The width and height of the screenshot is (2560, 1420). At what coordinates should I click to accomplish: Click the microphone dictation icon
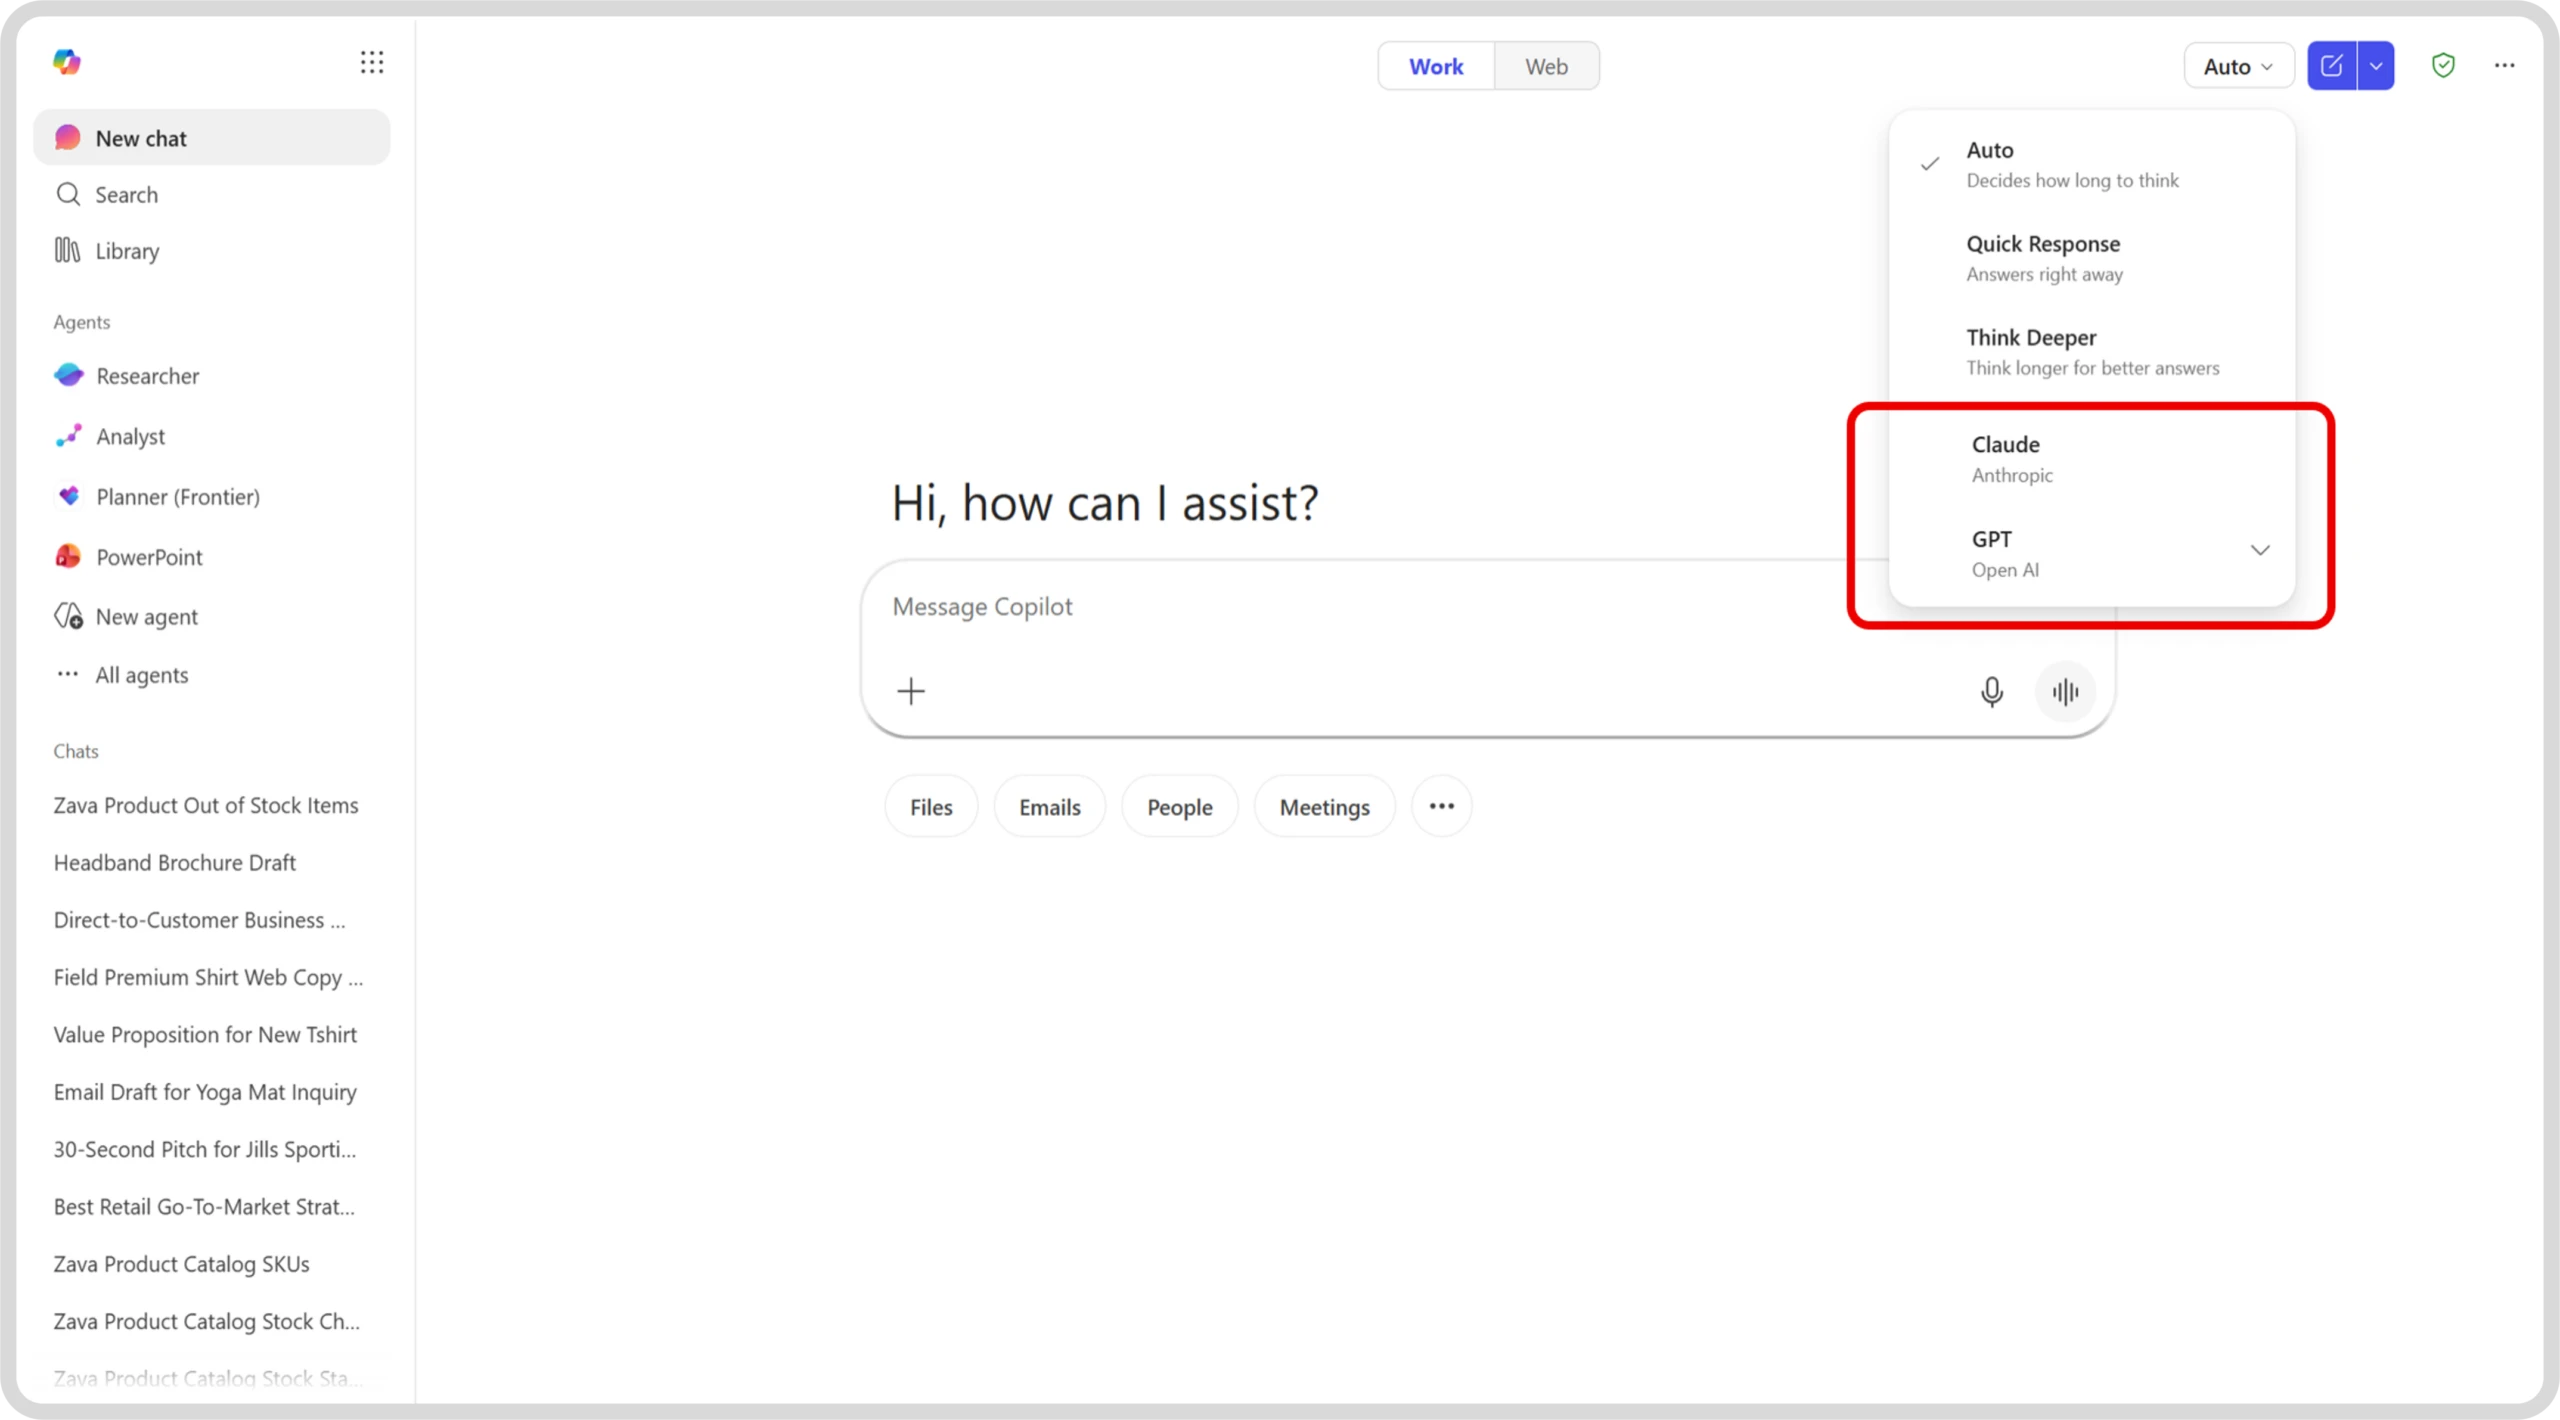1991,691
